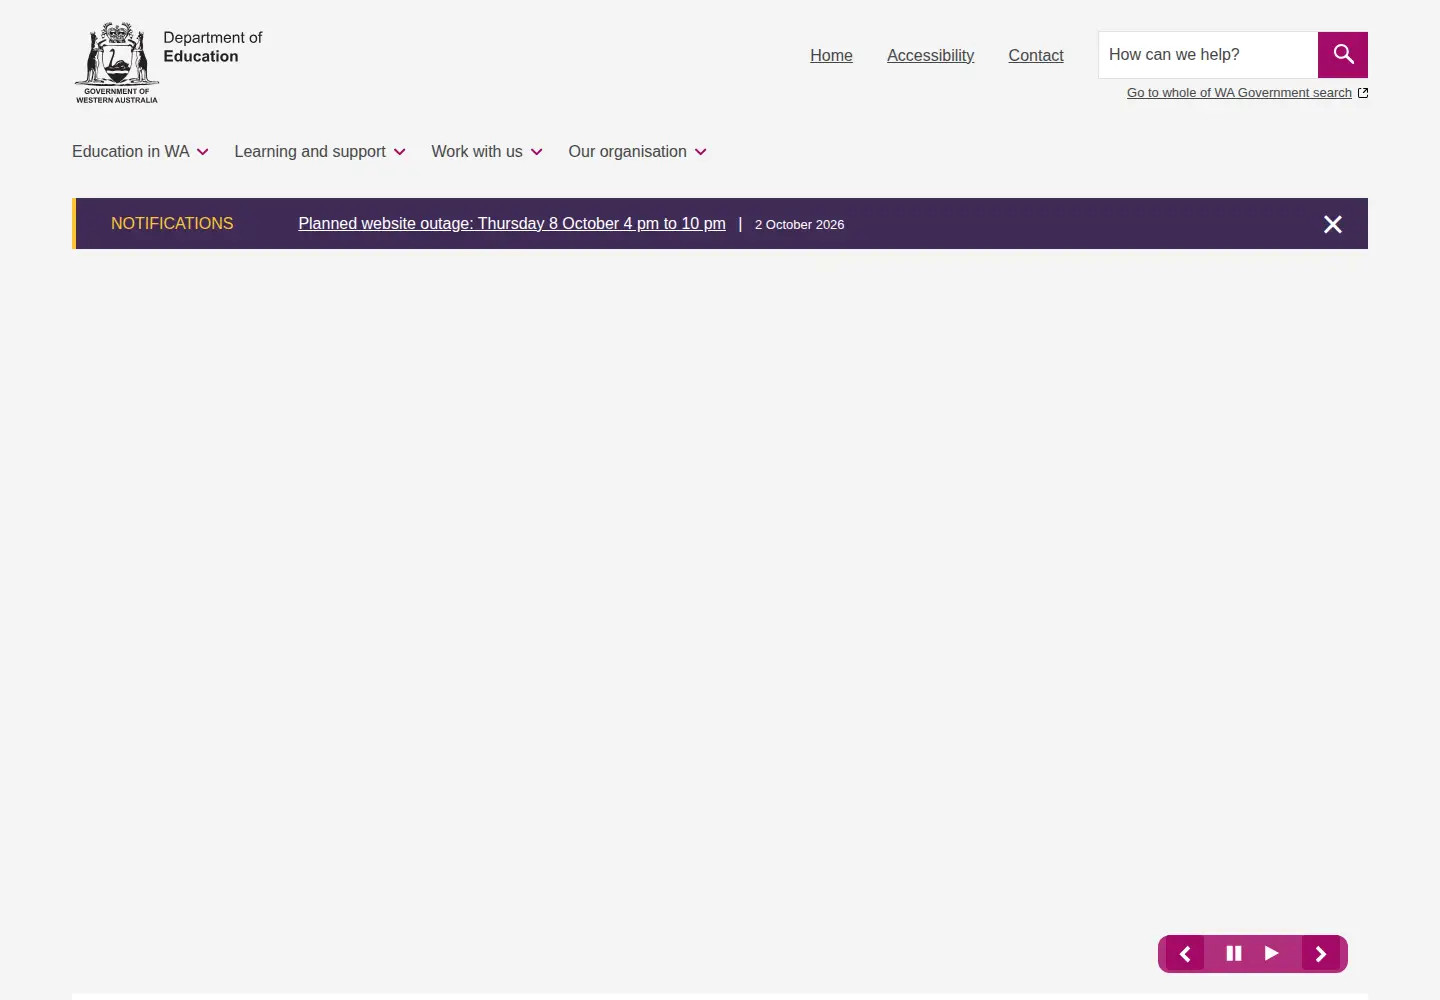Dismiss the notifications bar with X
This screenshot has width=1440, height=1000.
click(x=1333, y=224)
